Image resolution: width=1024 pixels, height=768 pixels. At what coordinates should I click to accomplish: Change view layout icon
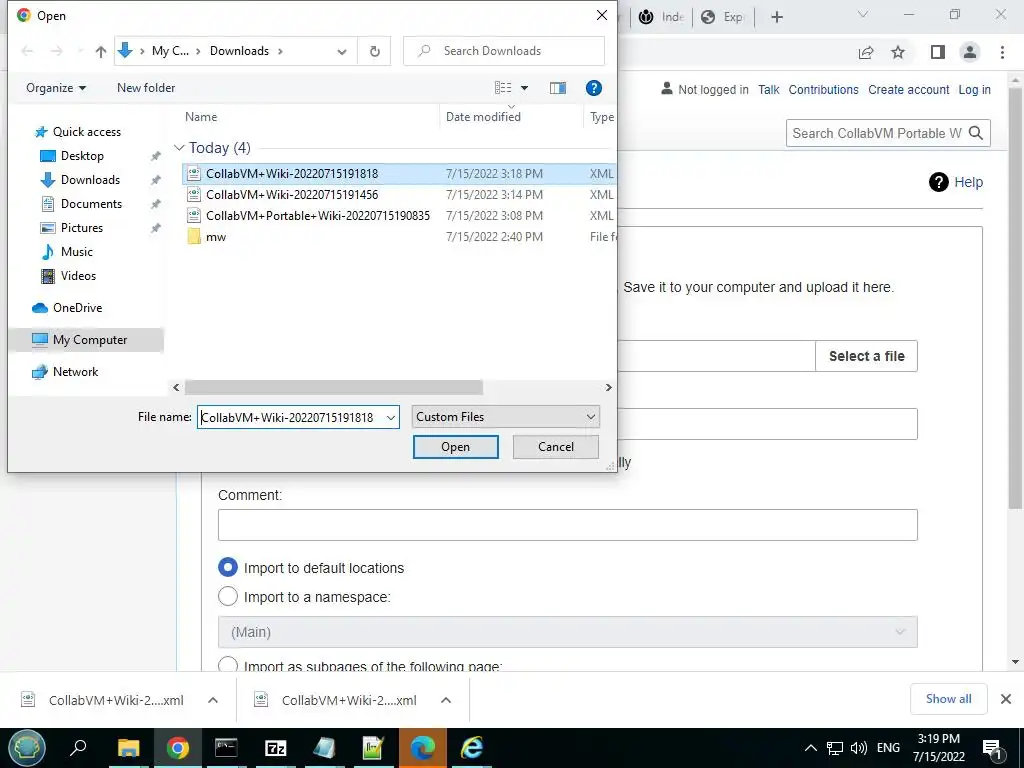coord(503,88)
